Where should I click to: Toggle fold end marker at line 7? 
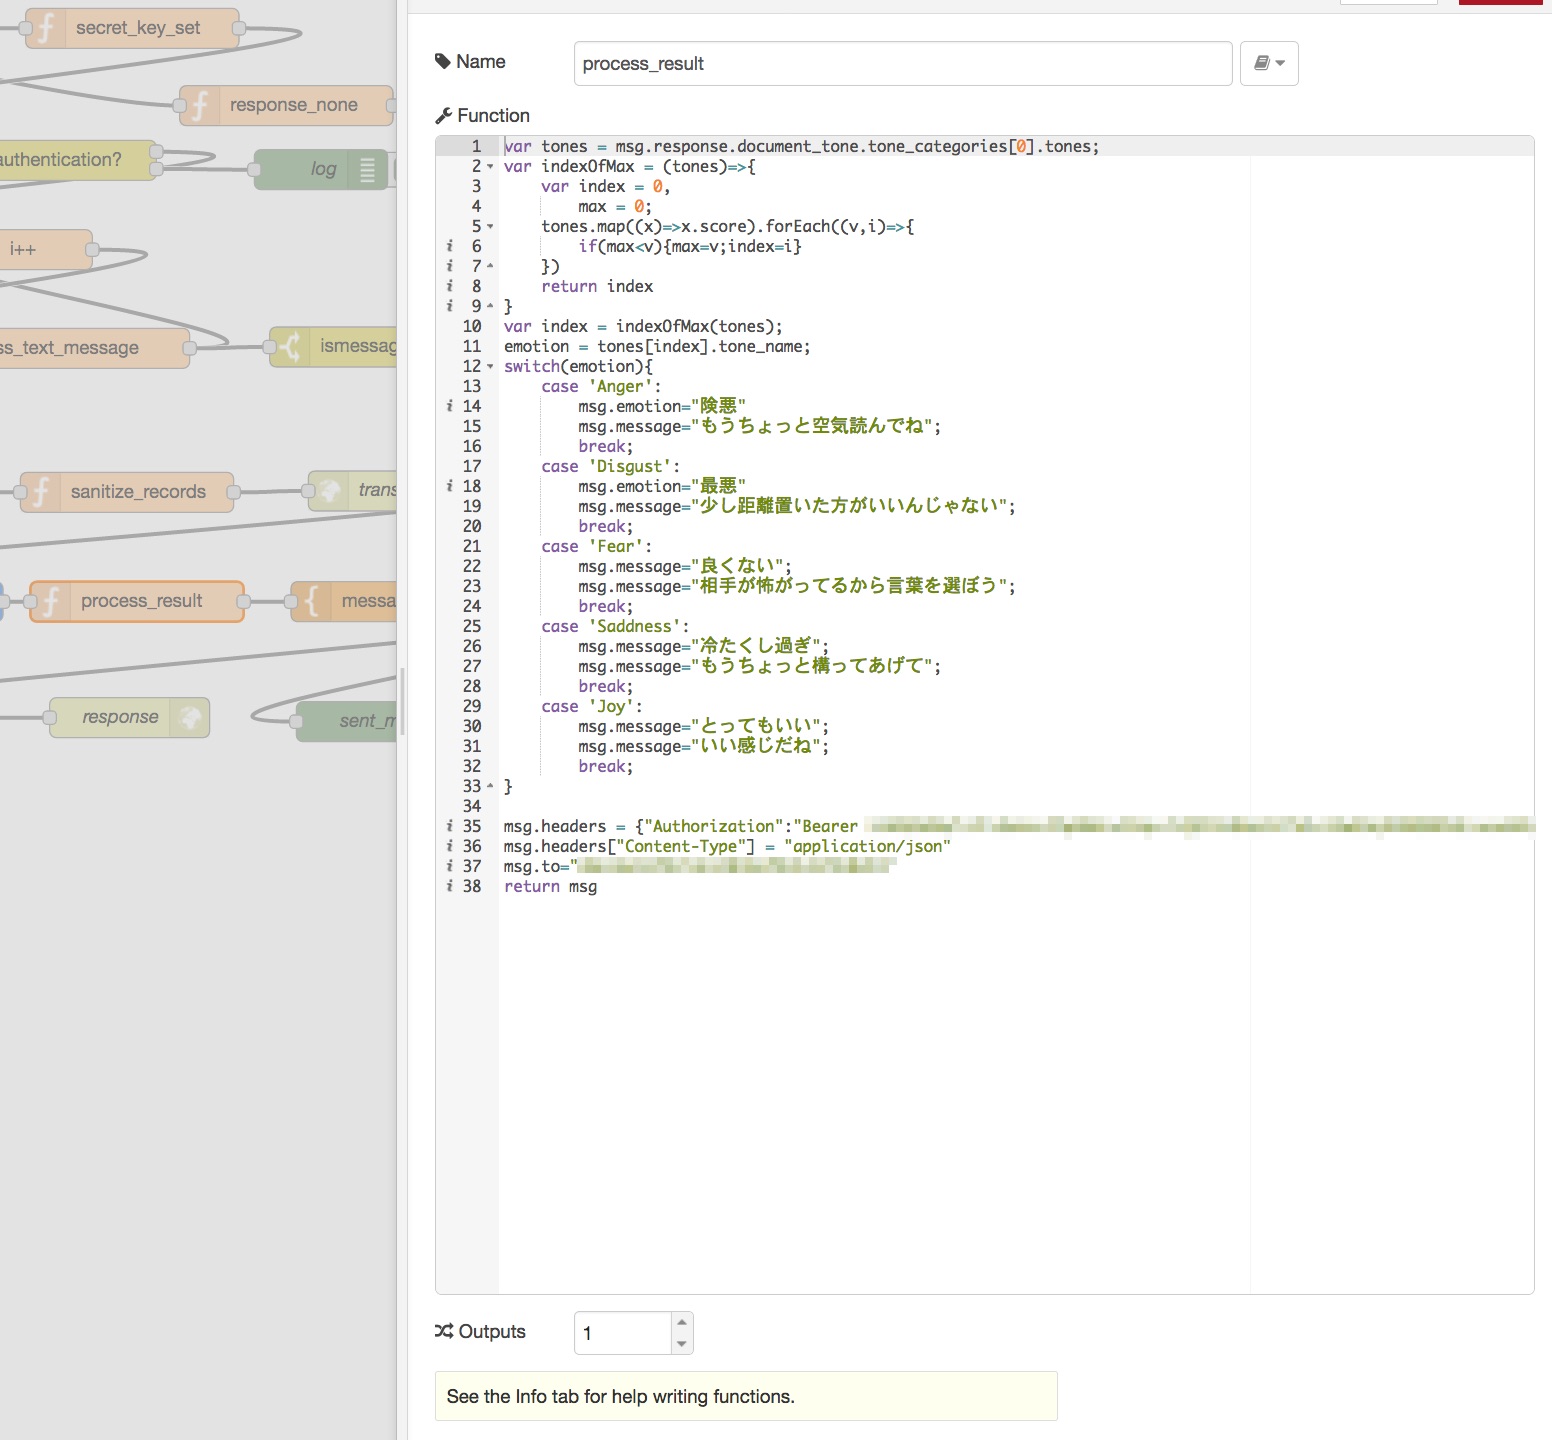coord(490,266)
